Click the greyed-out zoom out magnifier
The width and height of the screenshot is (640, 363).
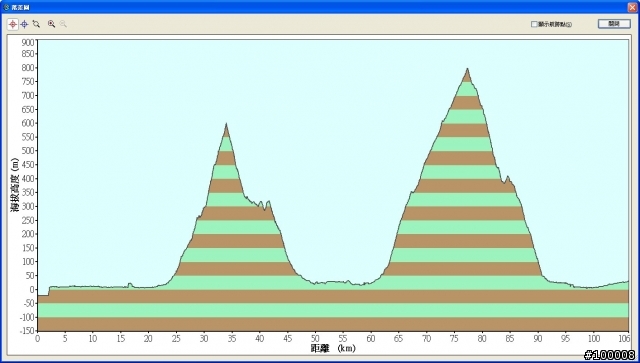coord(63,24)
